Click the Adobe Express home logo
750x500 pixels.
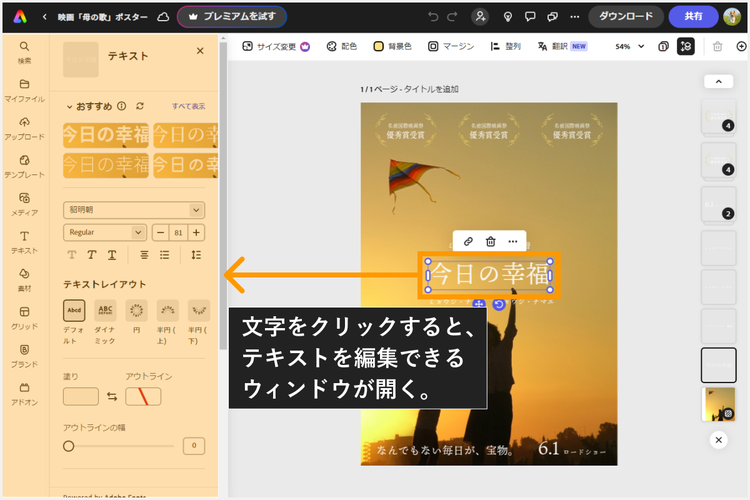point(20,17)
